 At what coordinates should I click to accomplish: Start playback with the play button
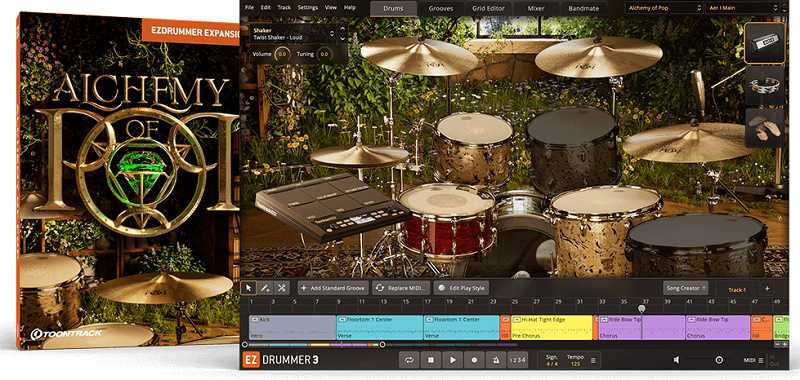(x=453, y=360)
